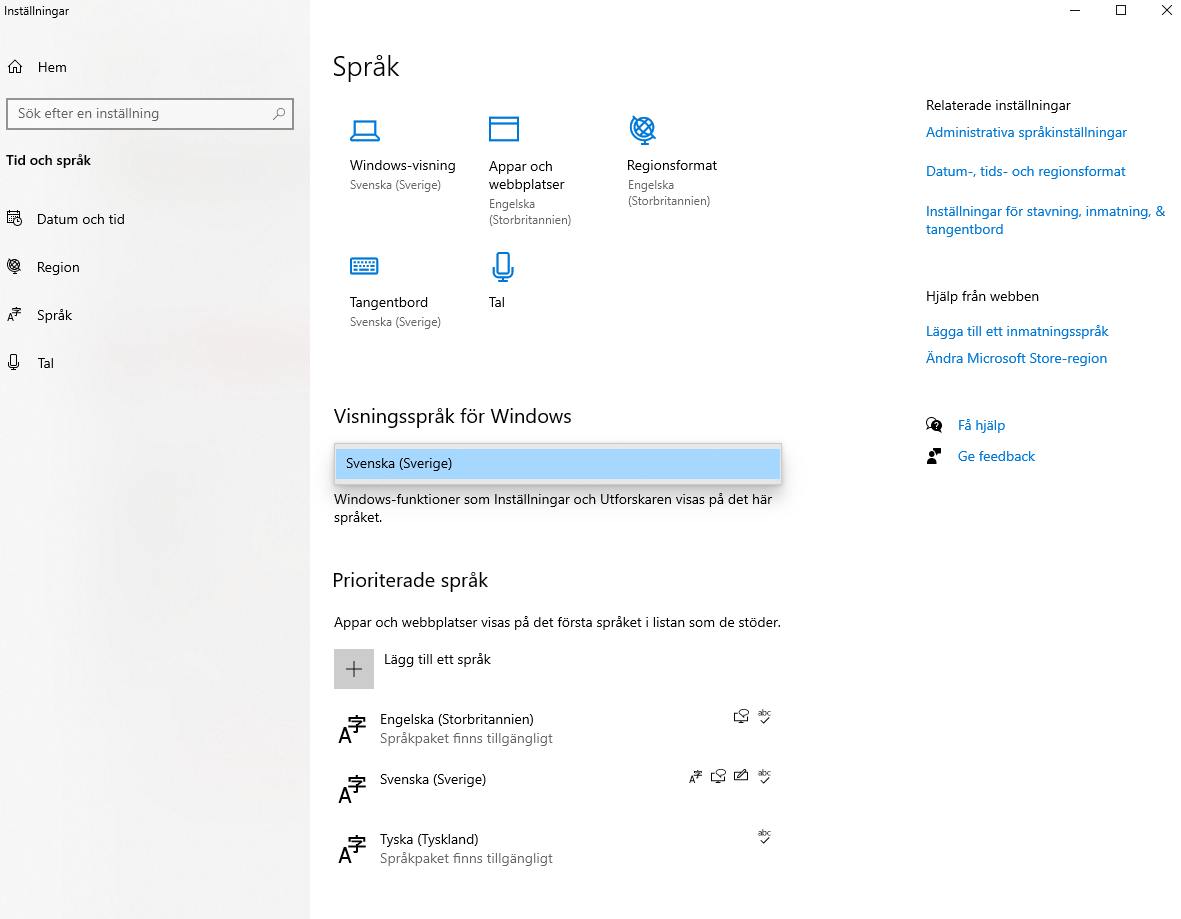This screenshot has width=1181, height=919.
Task: Click the Språk sidebar language icon
Action: coord(14,315)
